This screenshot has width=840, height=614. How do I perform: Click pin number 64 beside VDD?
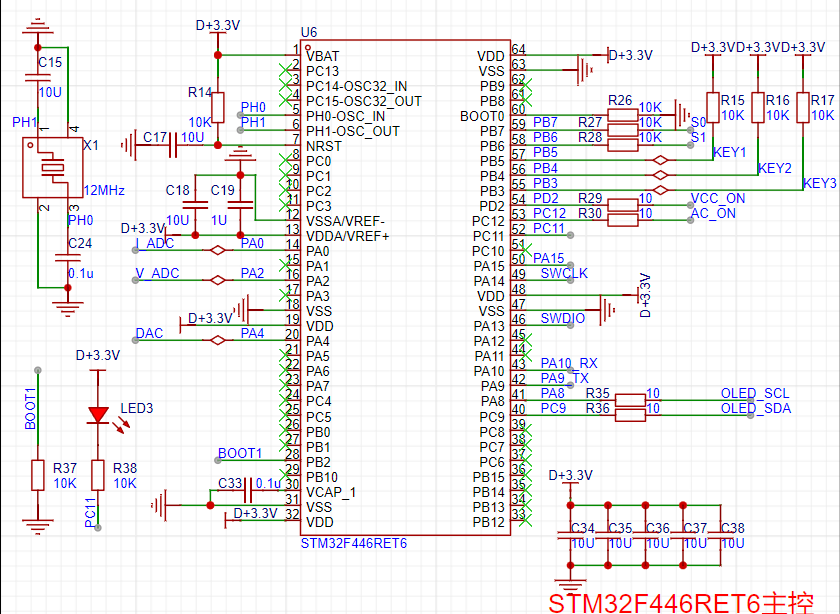click(x=519, y=49)
